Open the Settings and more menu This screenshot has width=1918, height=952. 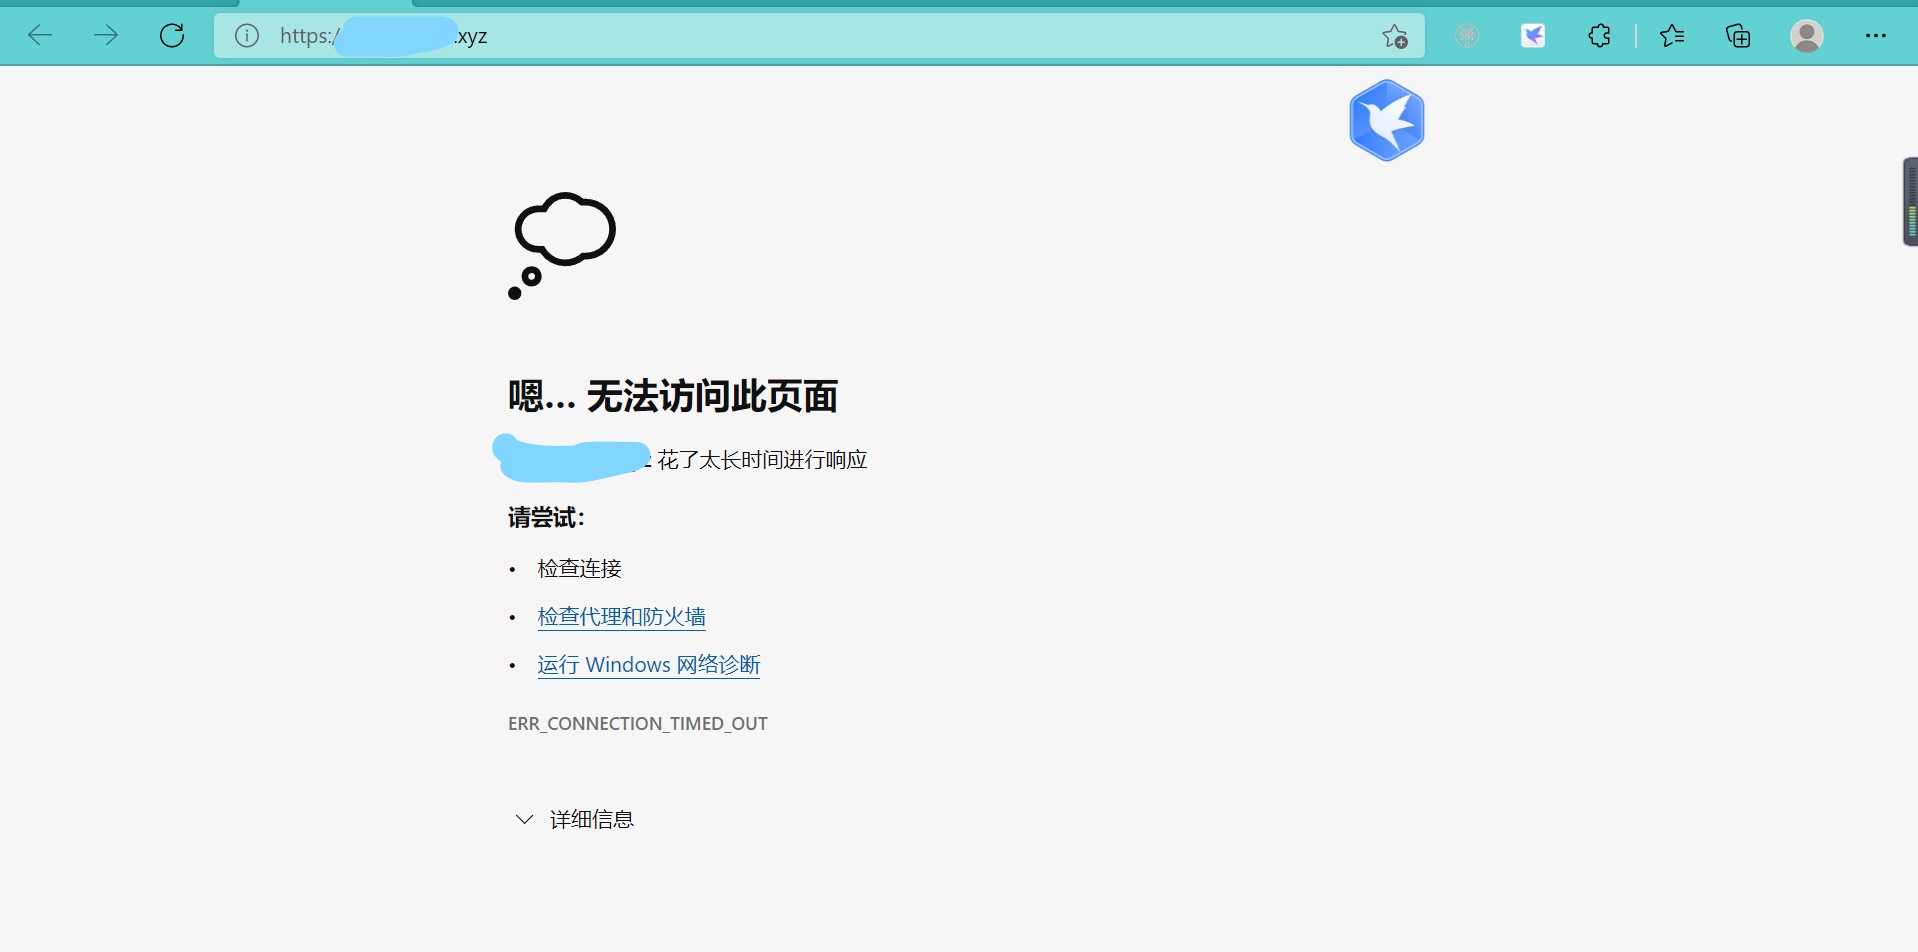[x=1876, y=36]
